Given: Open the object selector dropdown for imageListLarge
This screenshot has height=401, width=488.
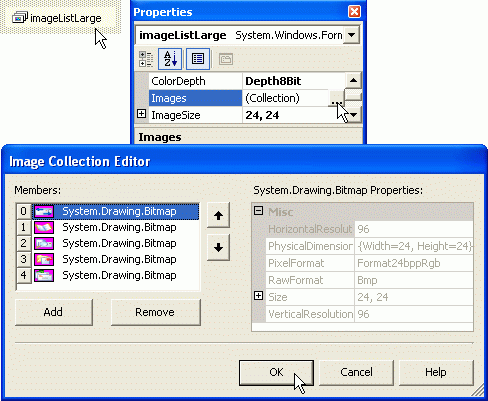Looking at the screenshot, I should [351, 35].
